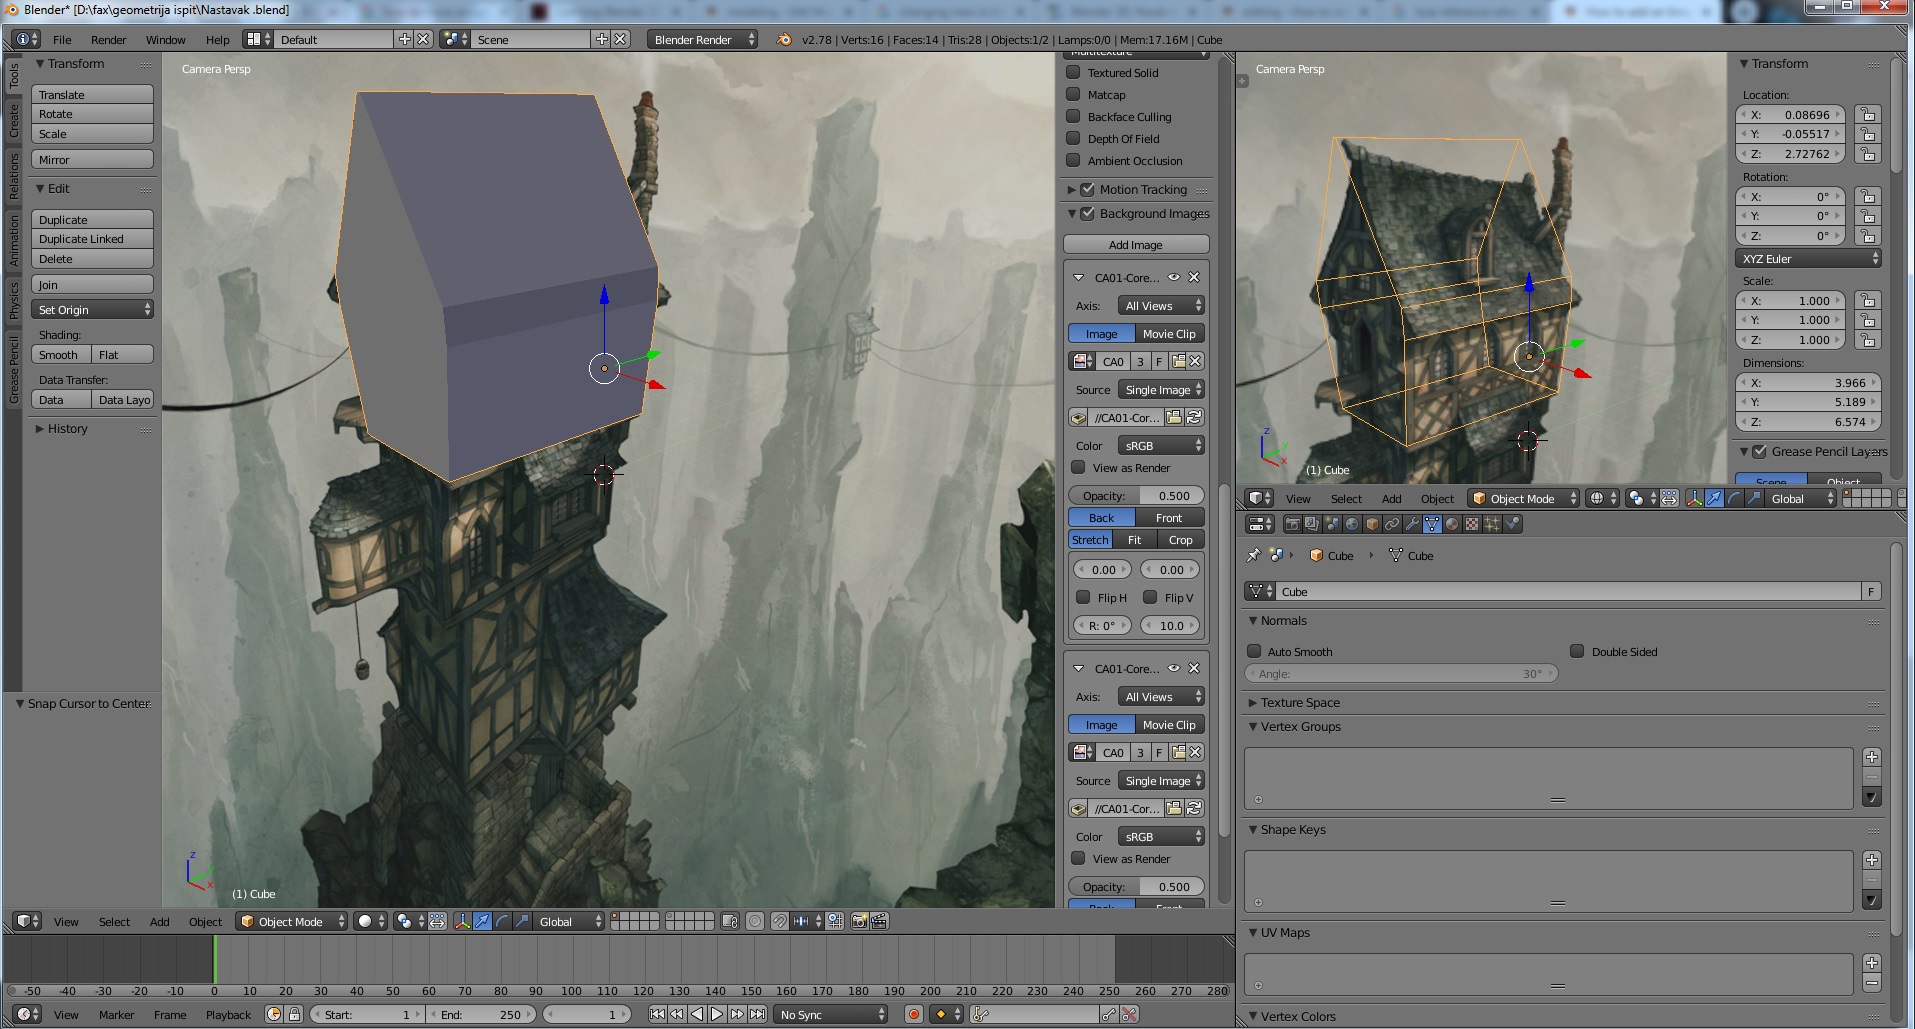
Task: Open the Render Layers properties tab
Action: coord(1312,524)
